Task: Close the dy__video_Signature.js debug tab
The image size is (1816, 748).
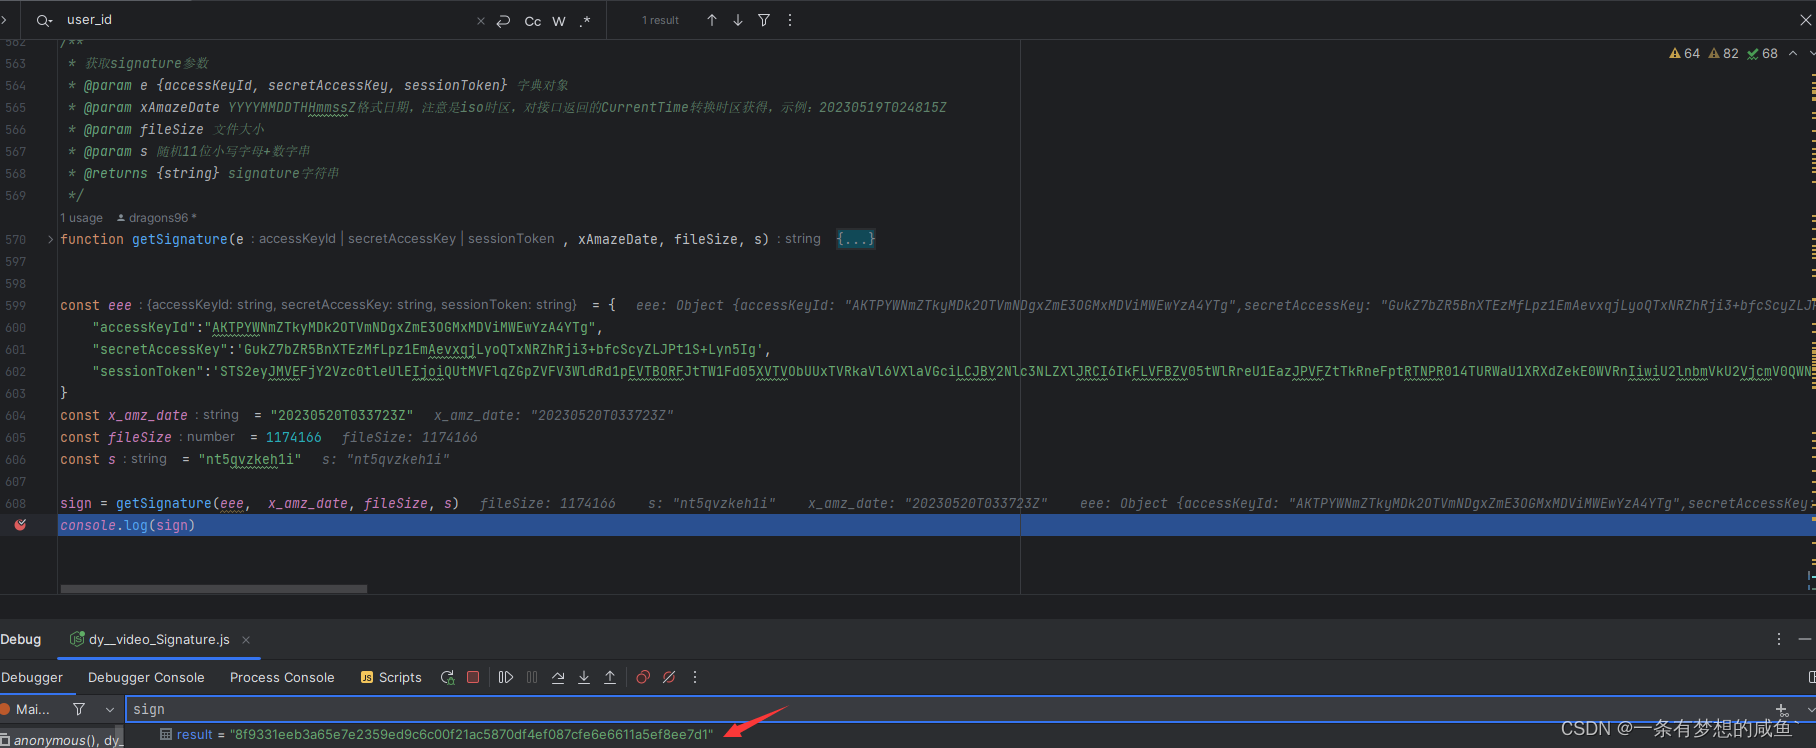Action: coord(246,640)
